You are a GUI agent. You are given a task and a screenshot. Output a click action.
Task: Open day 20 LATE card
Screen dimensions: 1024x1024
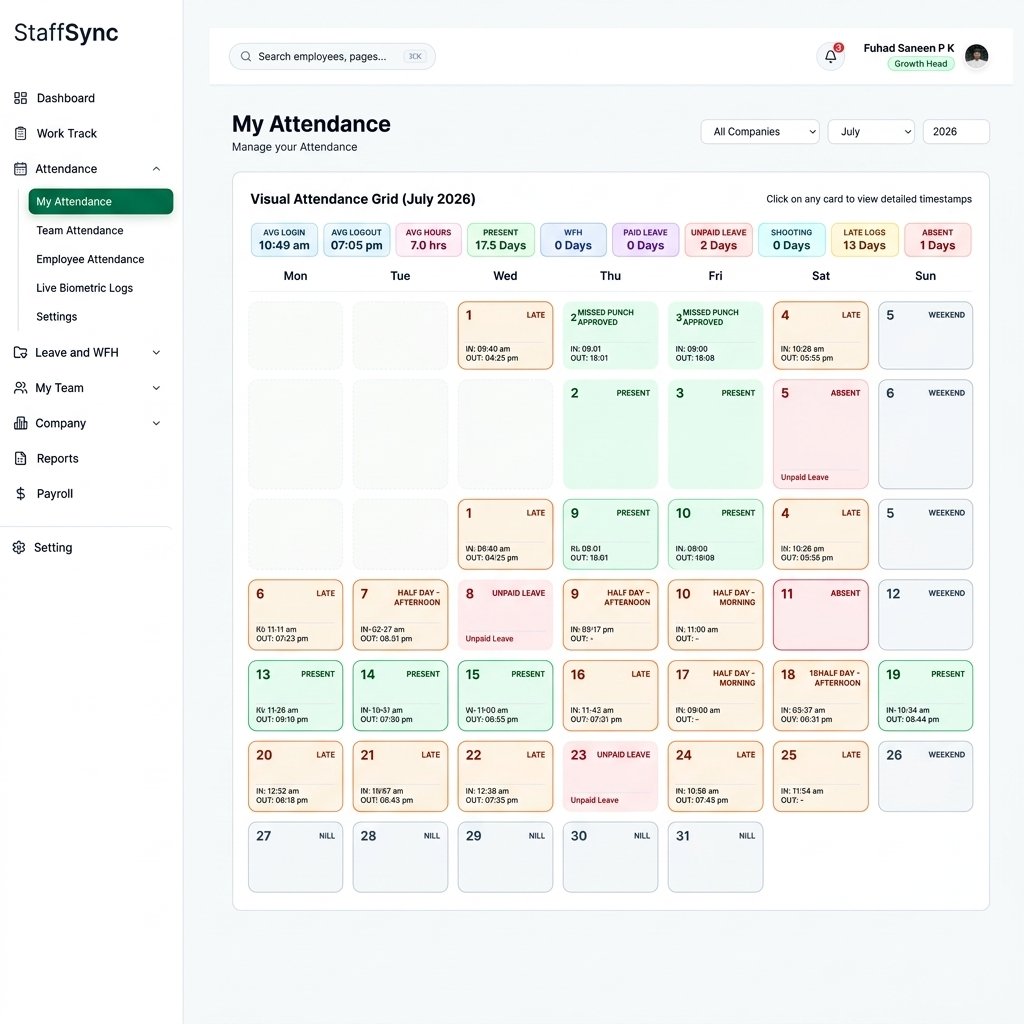[295, 776]
